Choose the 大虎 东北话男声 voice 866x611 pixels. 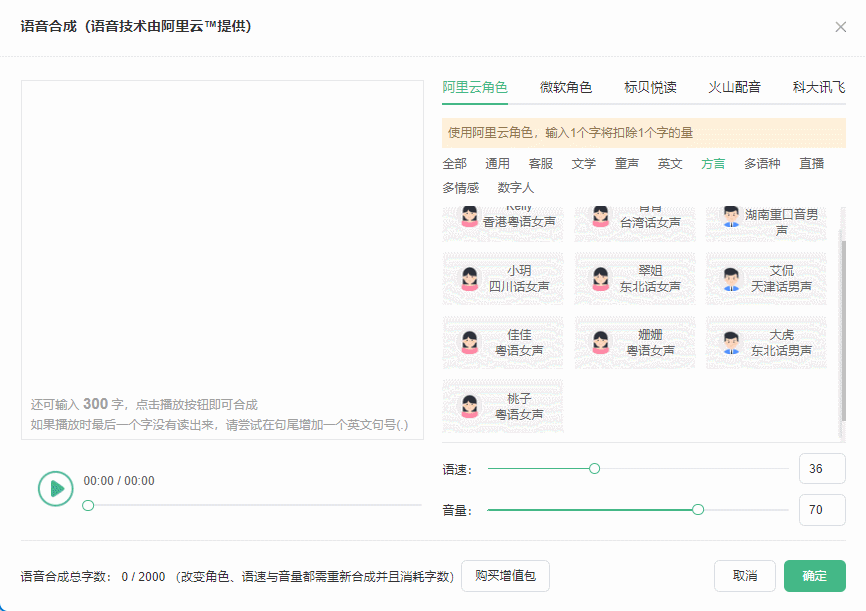(x=766, y=343)
